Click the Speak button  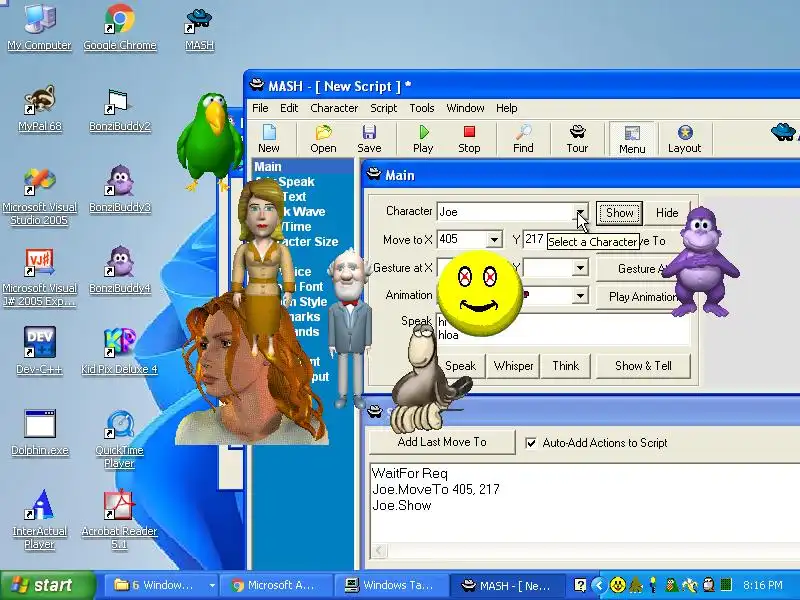460,366
